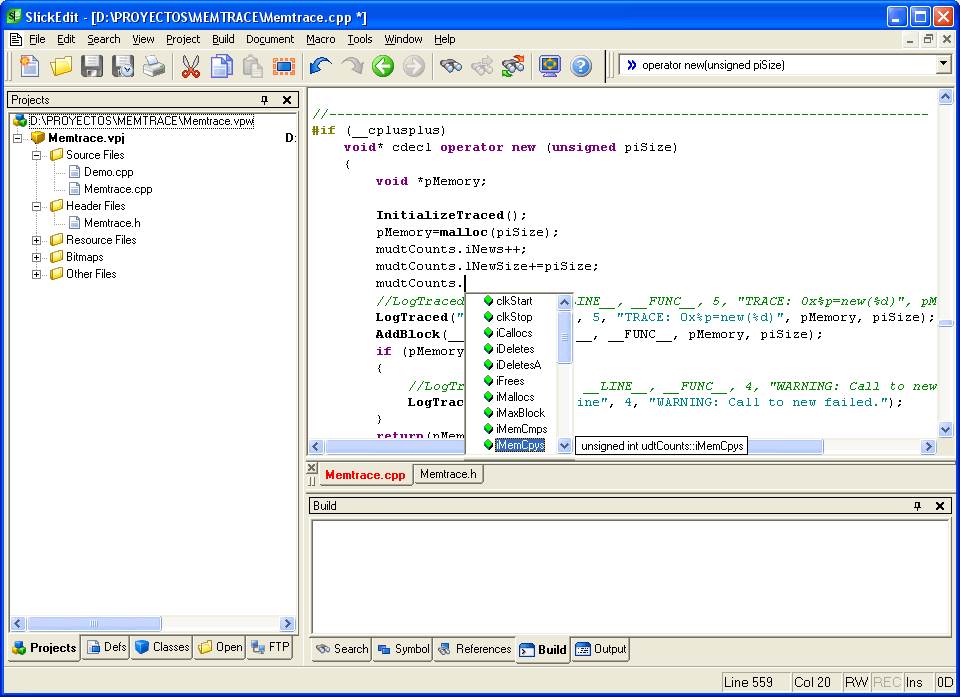The width and height of the screenshot is (960, 697).
Task: Switch to the Memtrace.h file tab
Action: click(x=448, y=474)
